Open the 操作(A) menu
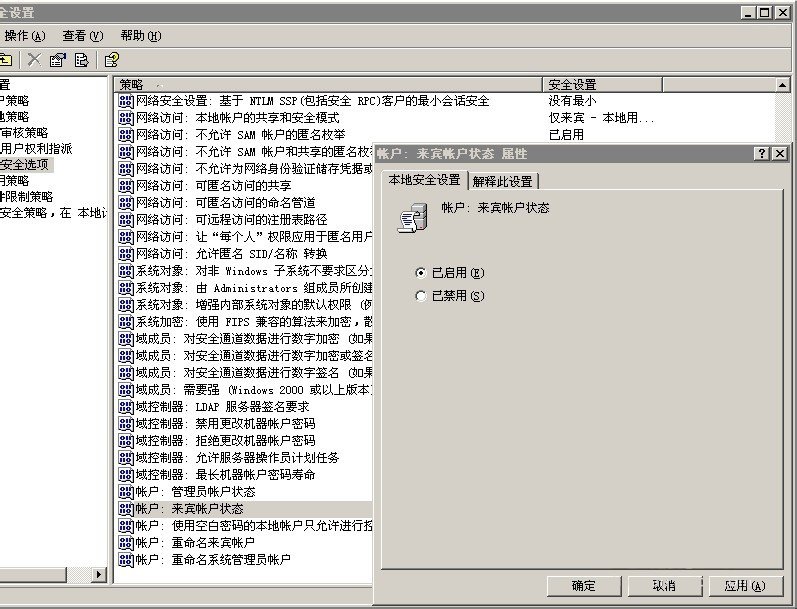 (x=24, y=36)
